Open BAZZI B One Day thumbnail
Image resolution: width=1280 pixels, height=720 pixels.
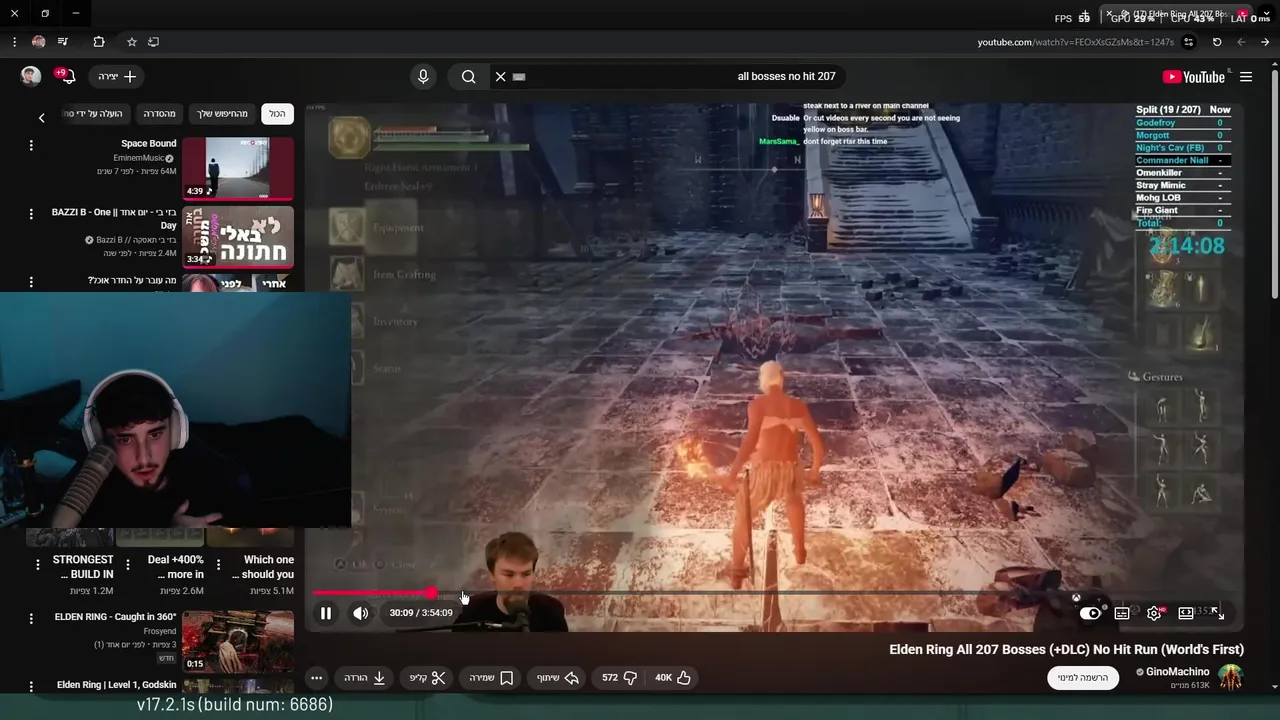pyautogui.click(x=238, y=237)
